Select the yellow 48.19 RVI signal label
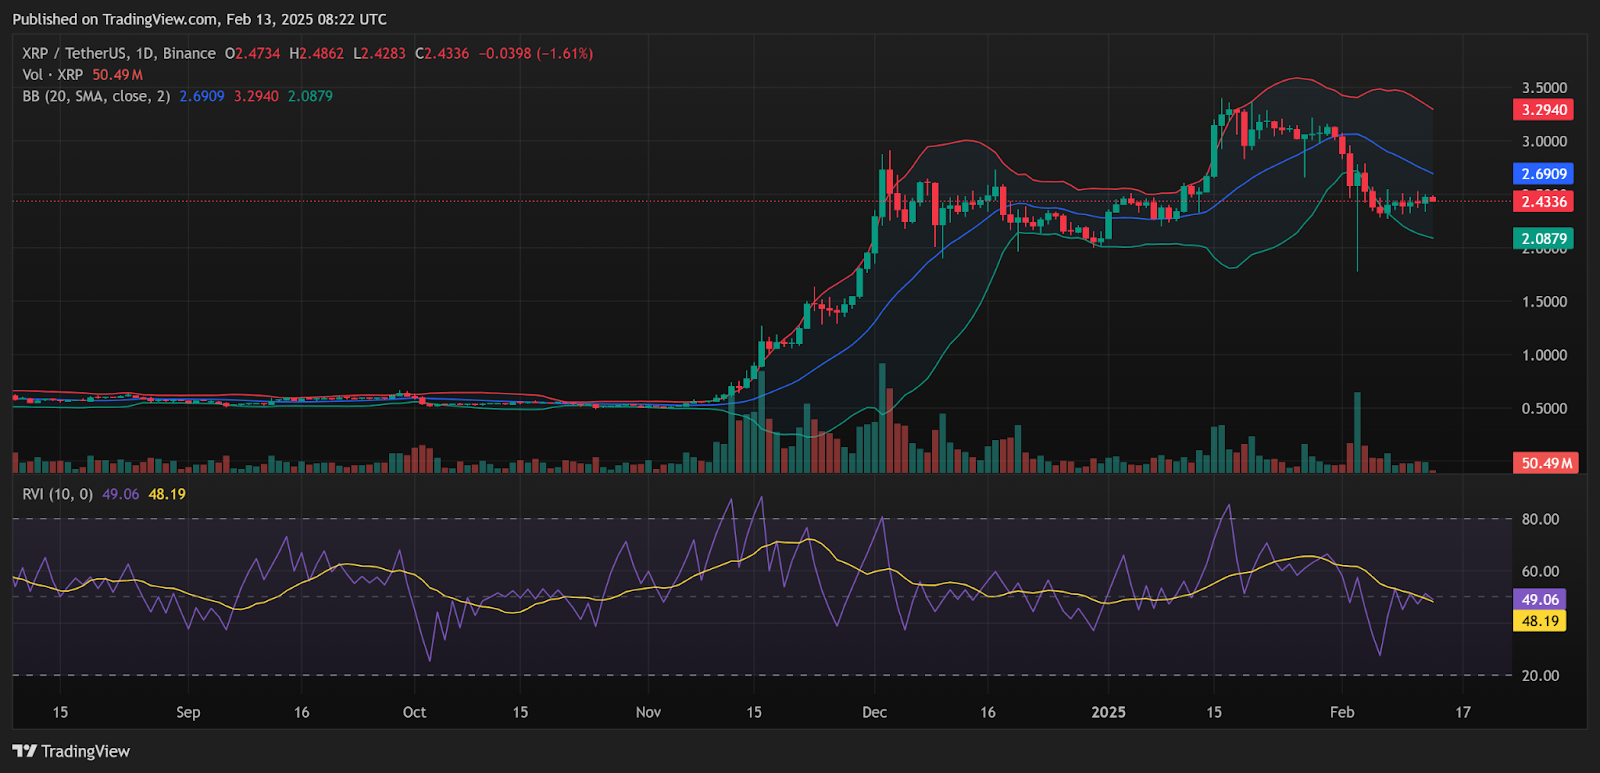The width and height of the screenshot is (1600, 773). coord(1540,621)
